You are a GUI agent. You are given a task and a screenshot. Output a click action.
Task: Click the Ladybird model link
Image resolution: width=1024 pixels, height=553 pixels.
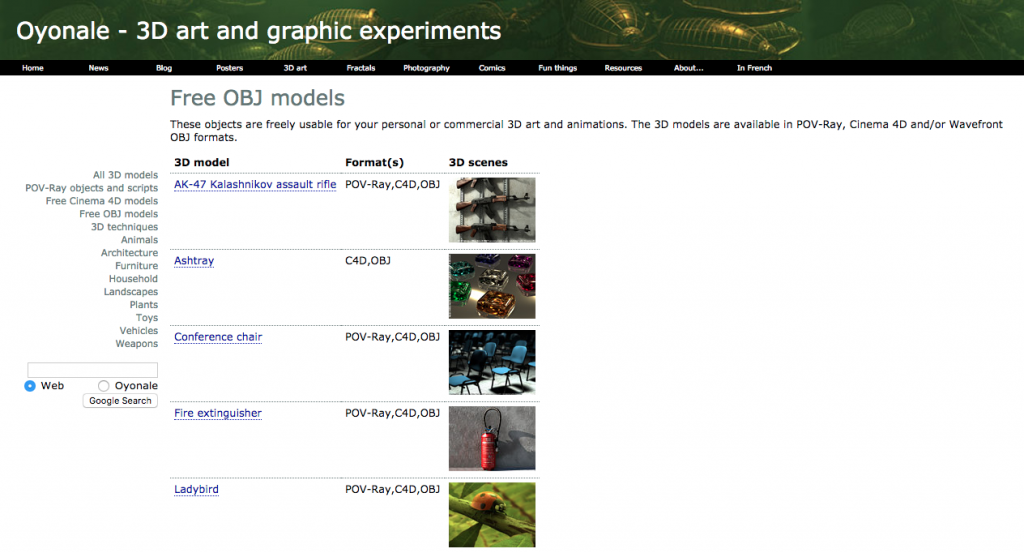point(196,490)
